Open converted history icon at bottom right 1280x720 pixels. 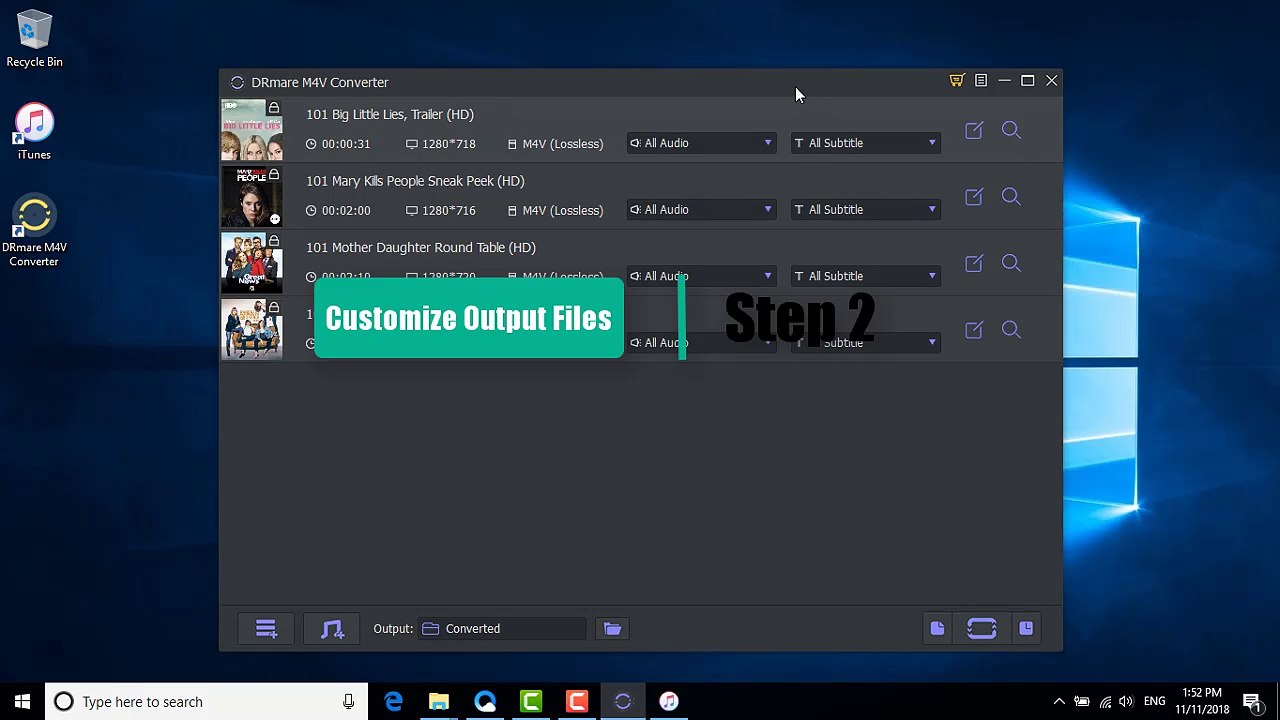point(1026,629)
